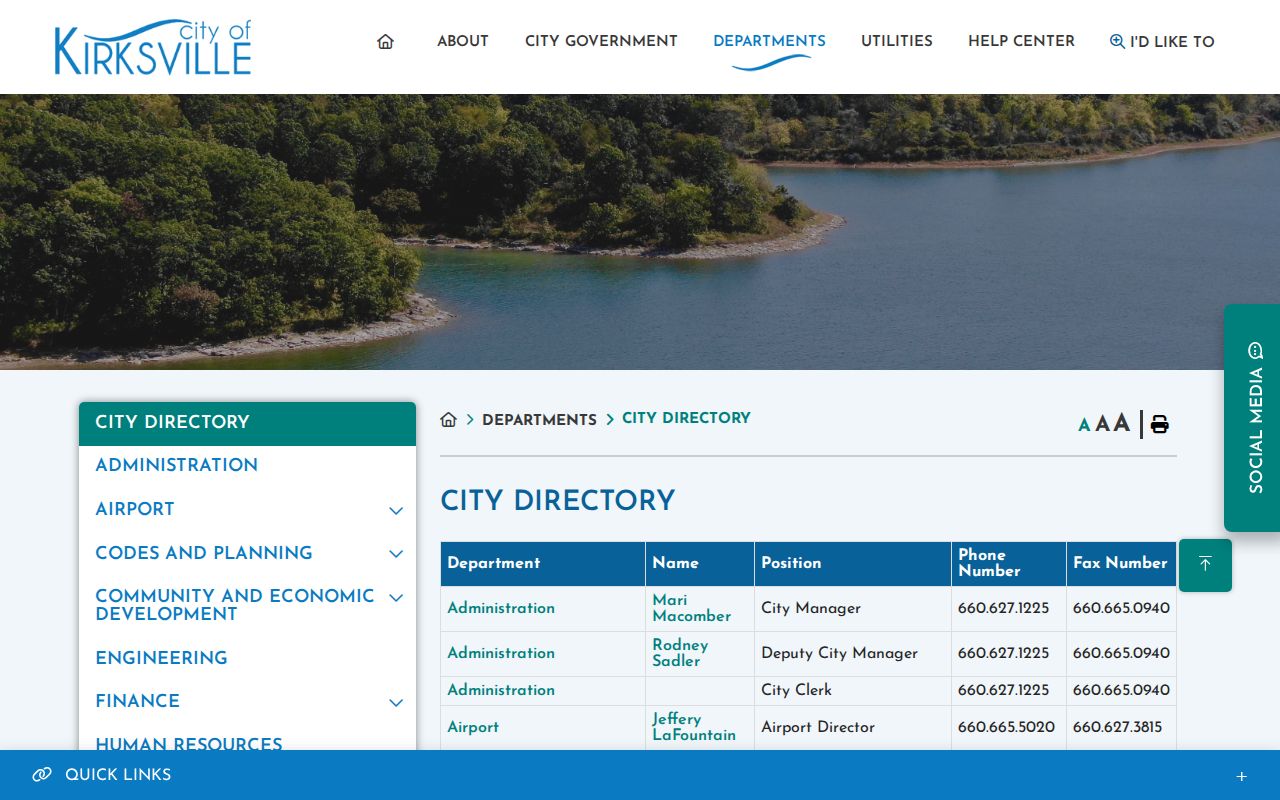Expand Quick Links with the plus icon
This screenshot has height=800, width=1280.
1241,776
